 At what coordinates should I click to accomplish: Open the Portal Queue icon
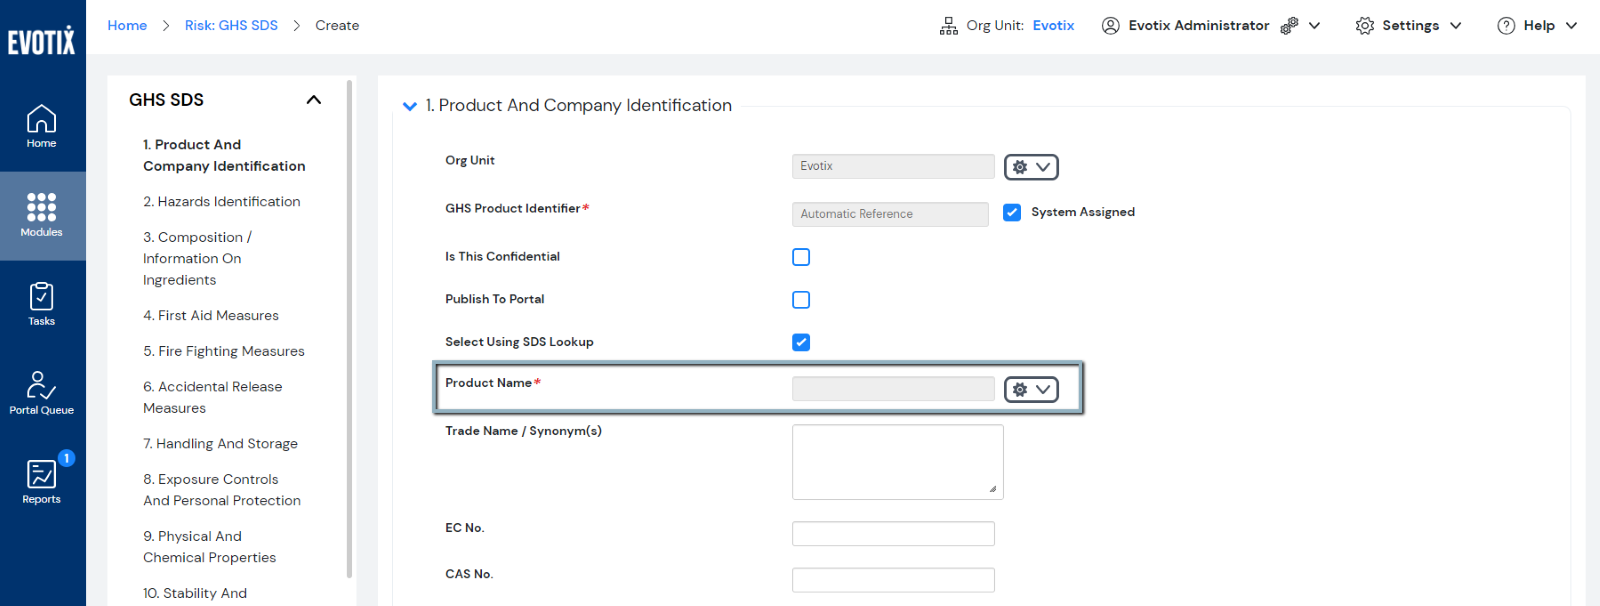click(x=41, y=393)
